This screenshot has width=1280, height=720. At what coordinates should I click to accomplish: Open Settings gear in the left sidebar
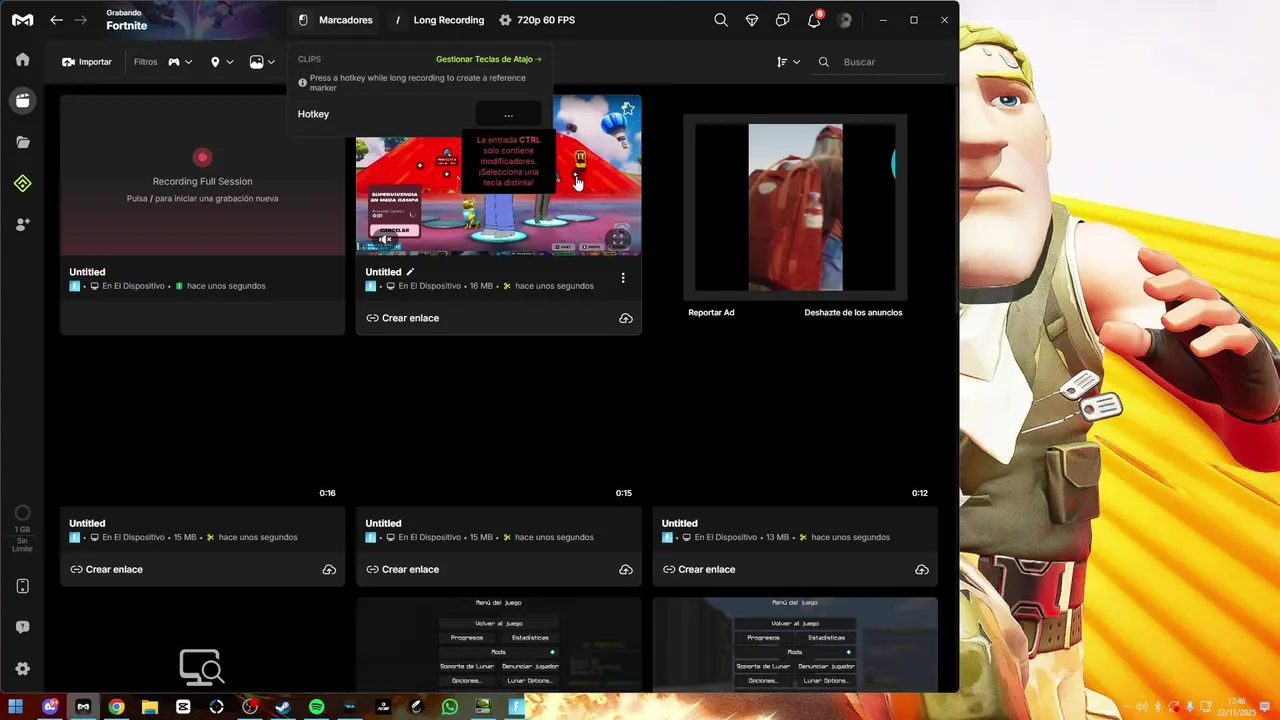point(22,669)
